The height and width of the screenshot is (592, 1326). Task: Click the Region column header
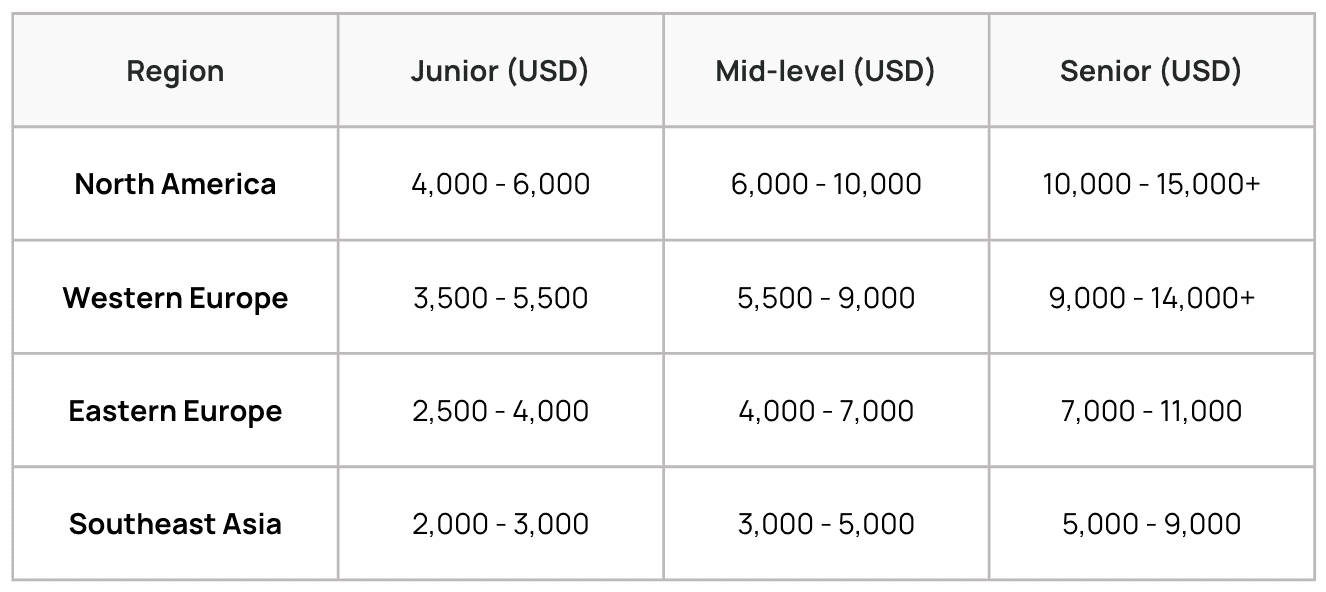point(175,71)
